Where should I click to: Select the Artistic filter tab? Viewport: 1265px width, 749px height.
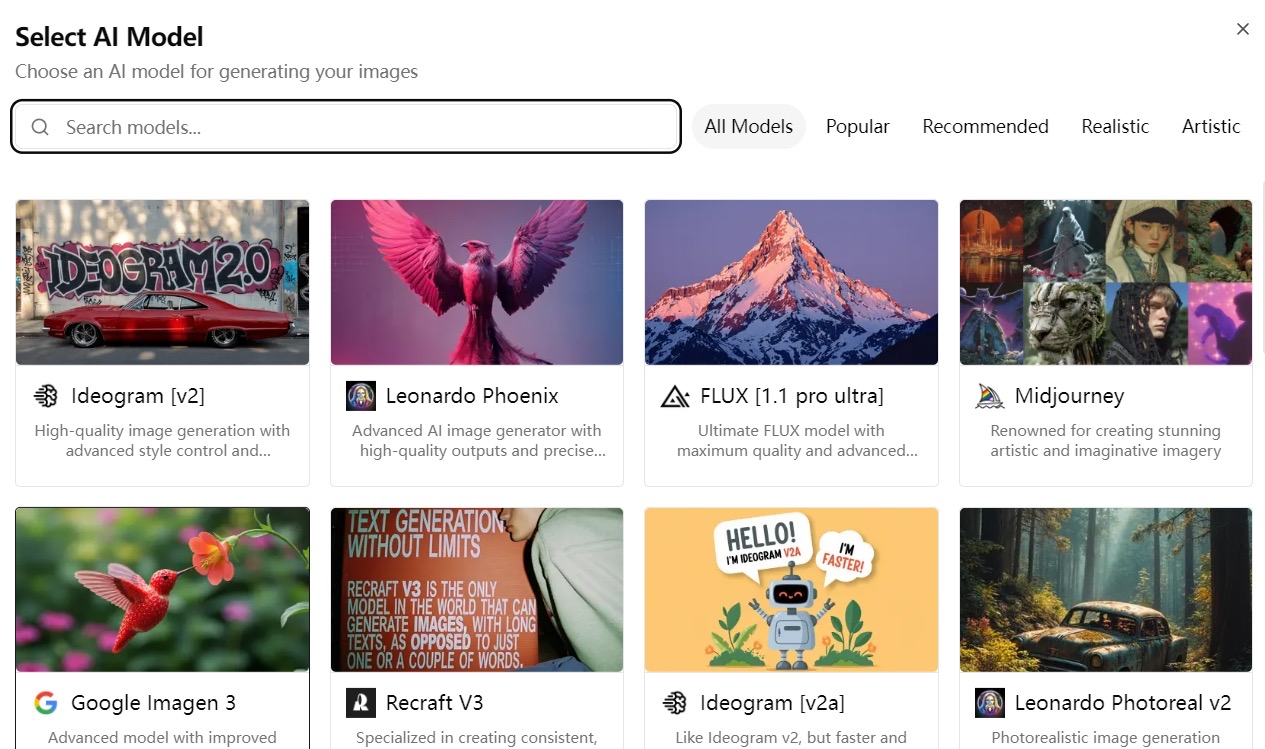pos(1211,127)
